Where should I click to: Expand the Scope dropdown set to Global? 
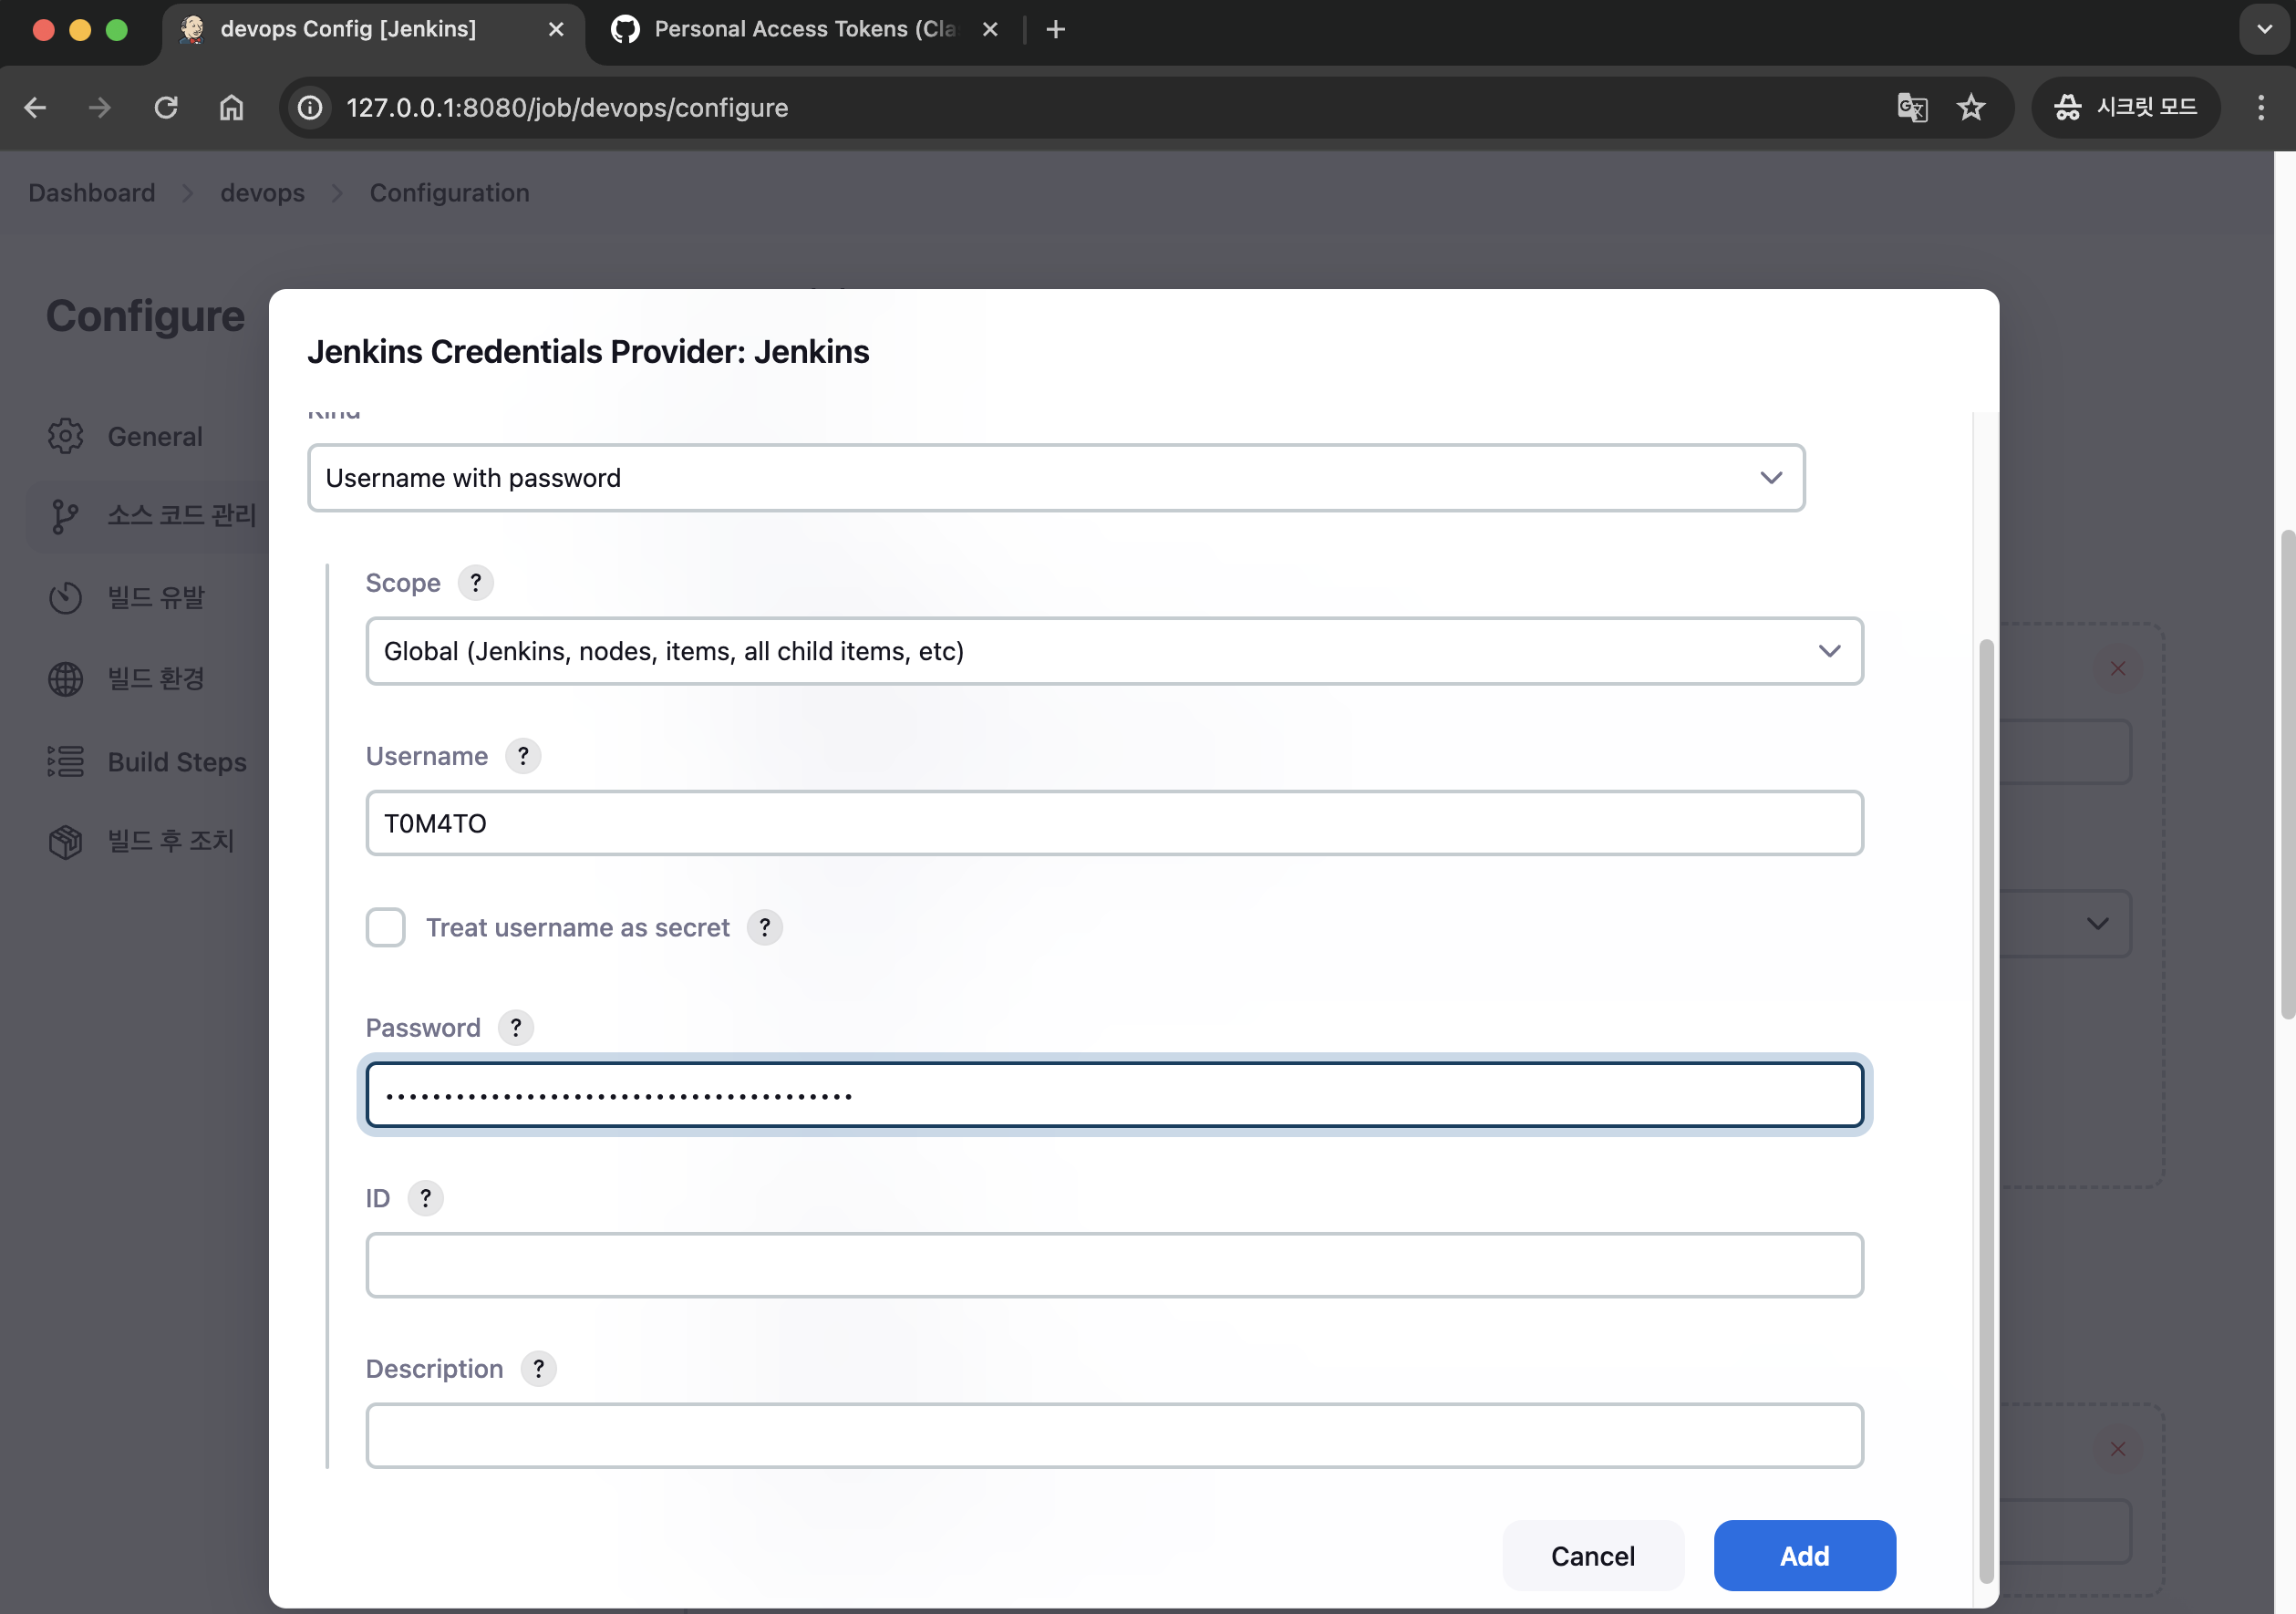coord(1113,651)
